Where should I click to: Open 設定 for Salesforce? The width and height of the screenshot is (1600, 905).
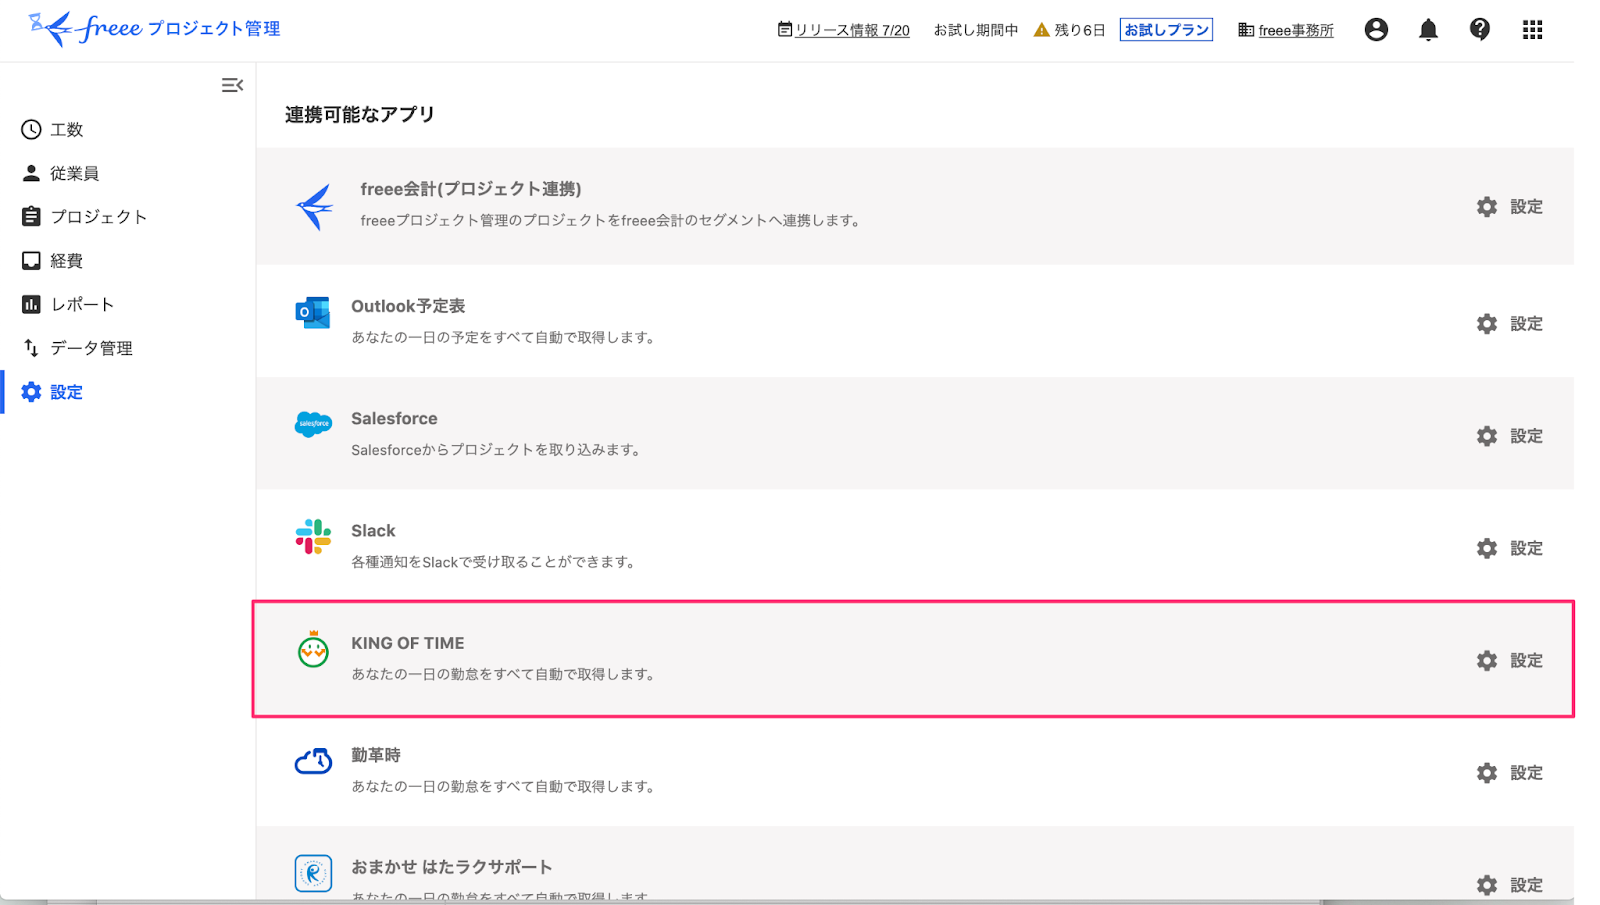1509,436
